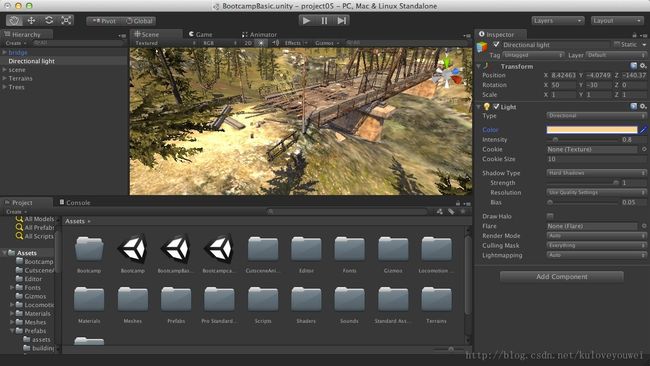650x366 pixels.
Task: Enable the Draw Halo checkbox
Action: [x=550, y=216]
